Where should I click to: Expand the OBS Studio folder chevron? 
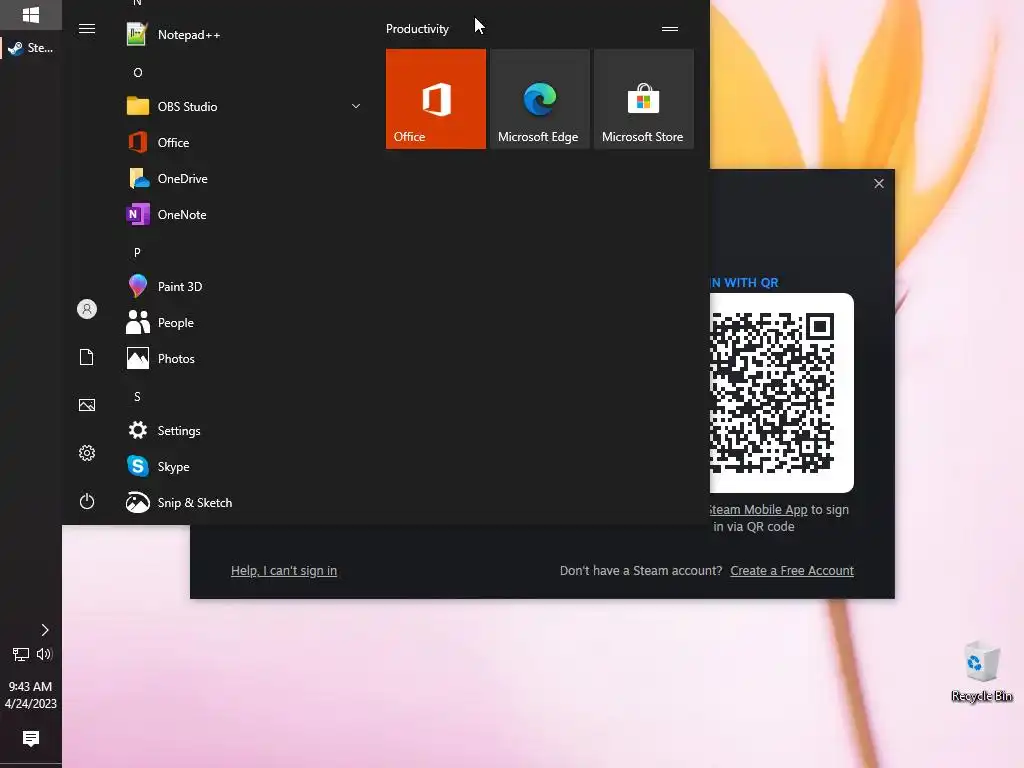click(x=356, y=106)
